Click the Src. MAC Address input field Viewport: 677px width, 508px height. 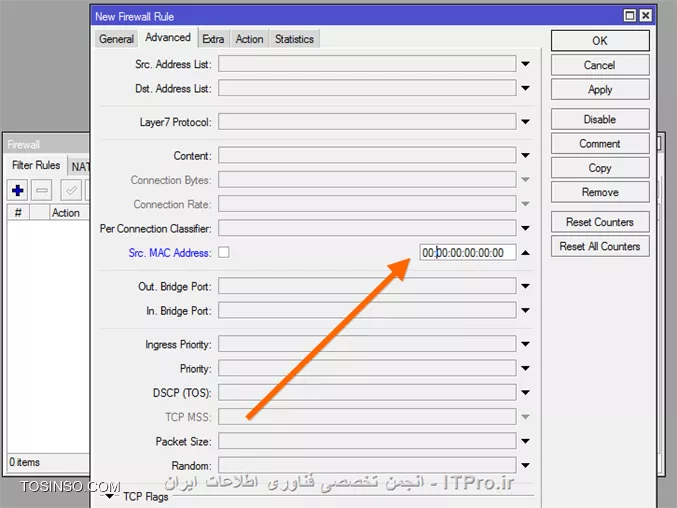point(468,252)
